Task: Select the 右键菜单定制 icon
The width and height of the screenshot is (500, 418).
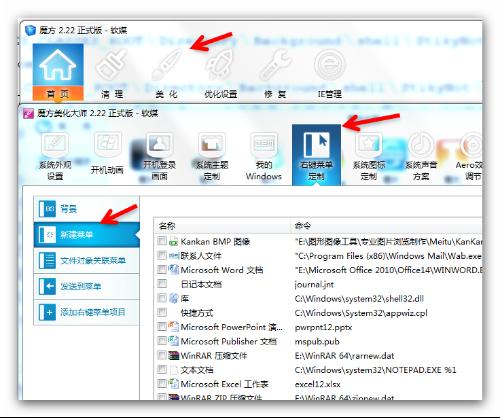Action: coord(316,155)
